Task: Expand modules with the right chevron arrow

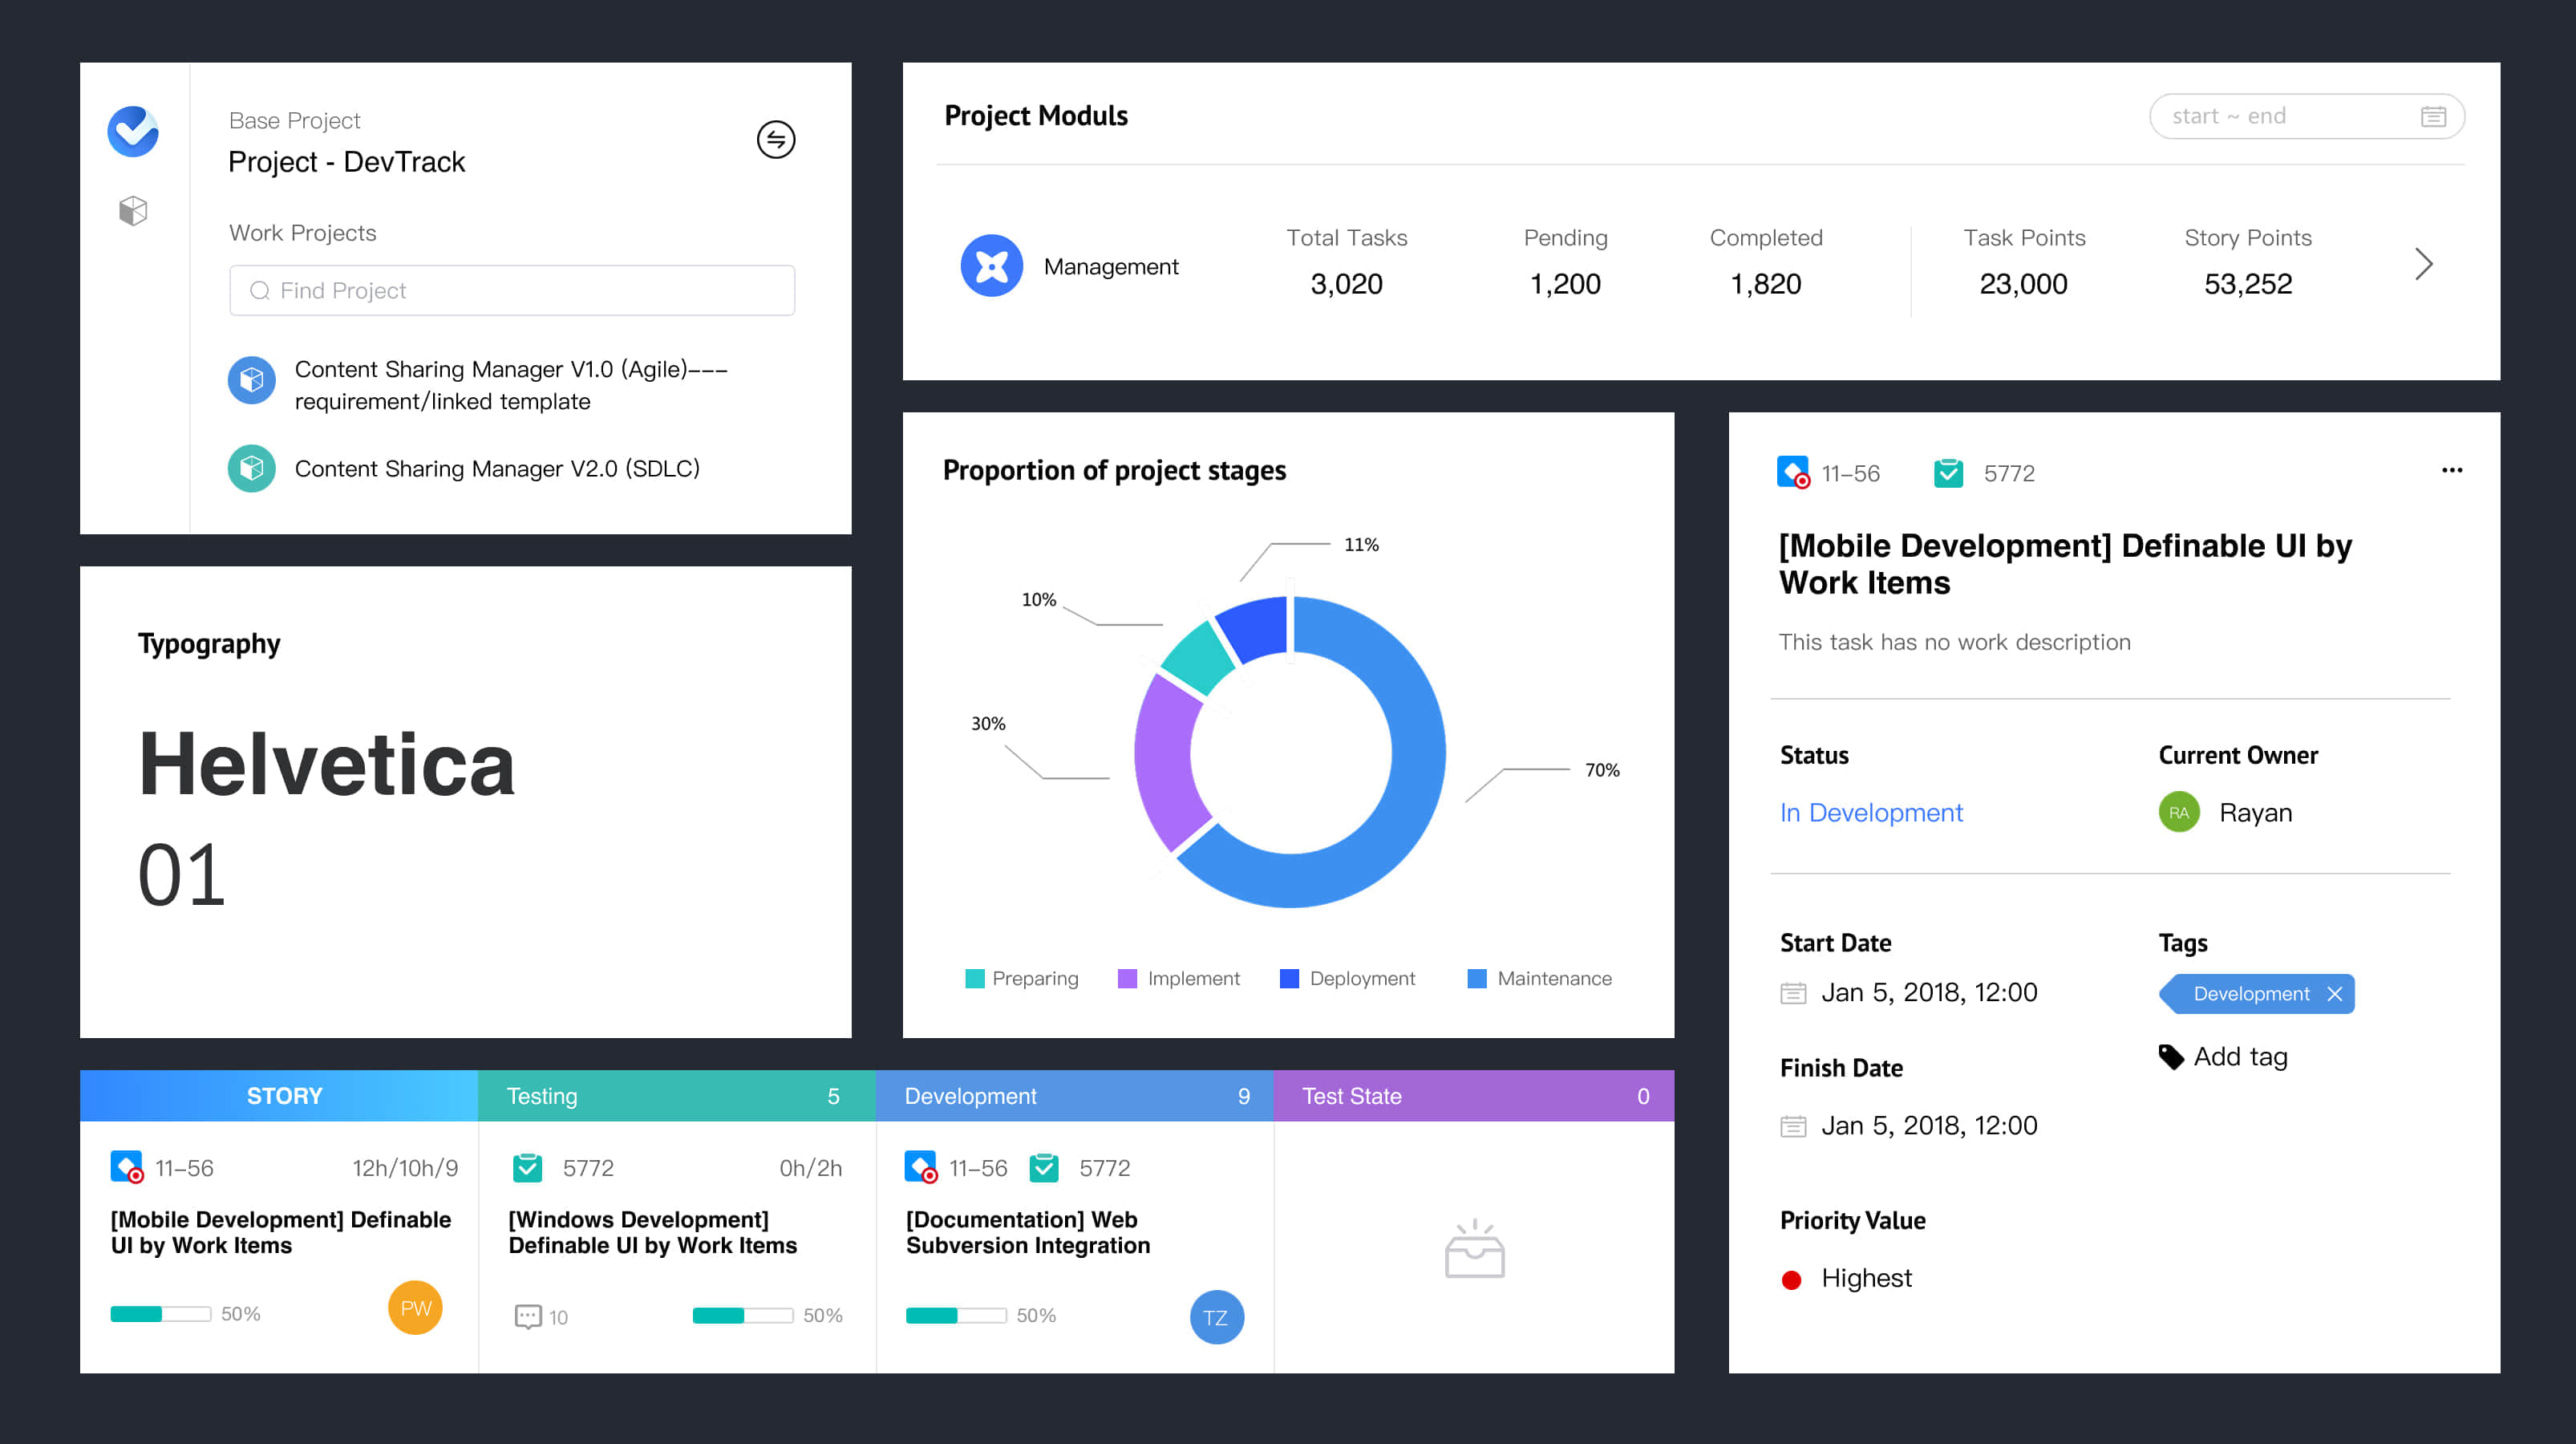Action: click(x=2423, y=264)
